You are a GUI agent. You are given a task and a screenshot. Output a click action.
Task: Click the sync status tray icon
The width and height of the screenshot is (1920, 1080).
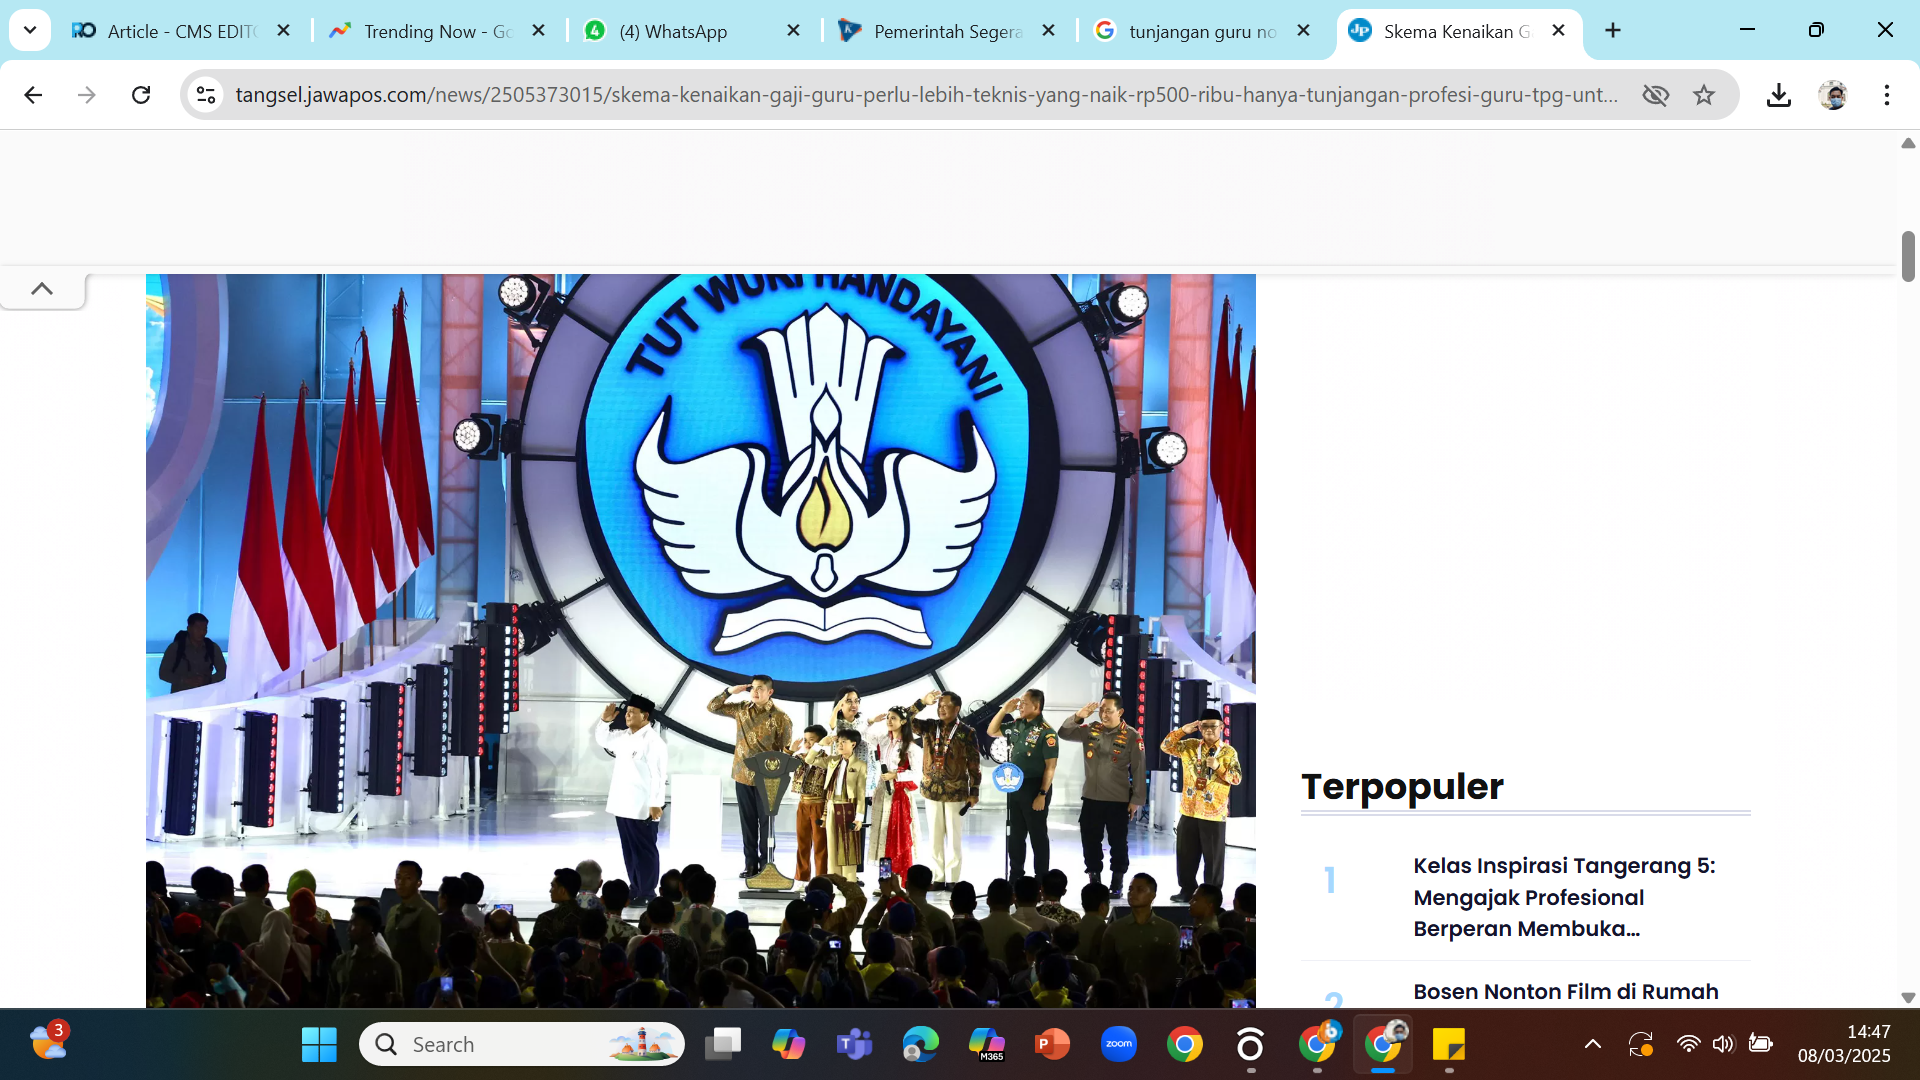point(1641,1045)
